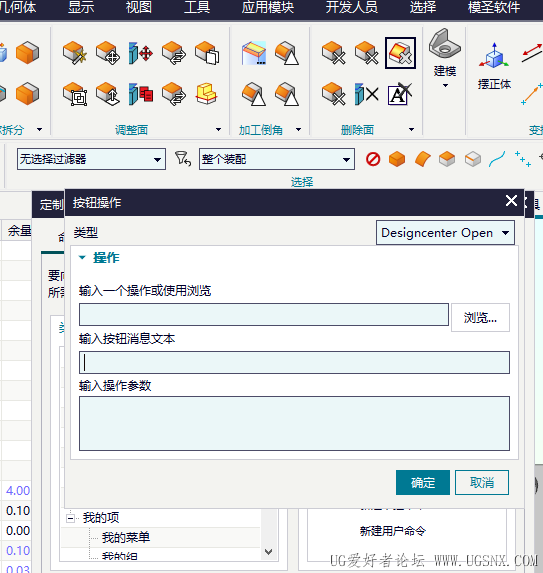543x573 pixels.
Task: Click the highlighted delete face icon
Action: 400,53
